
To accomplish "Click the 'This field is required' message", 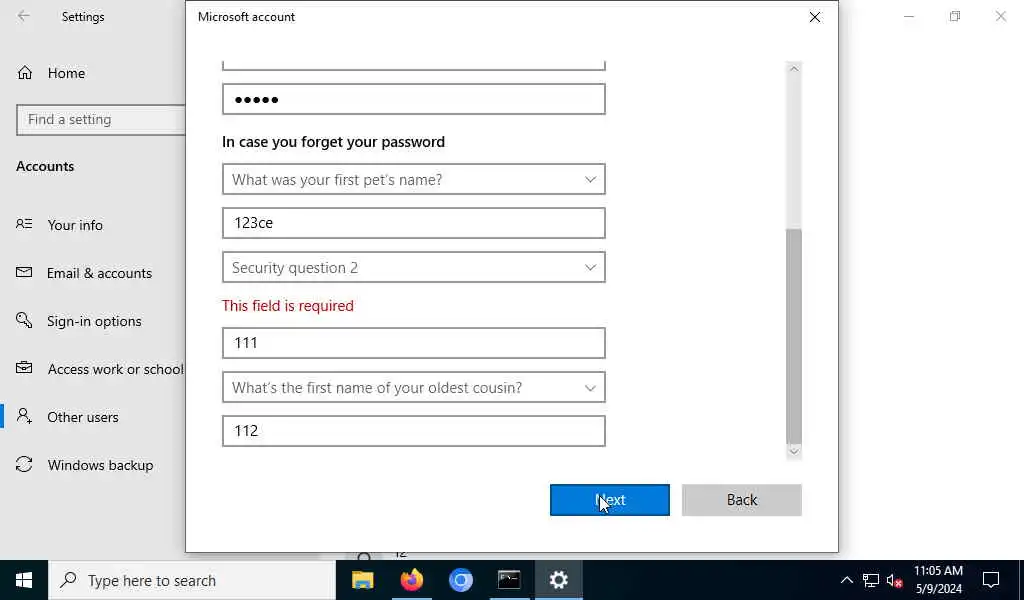I will pyautogui.click(x=287, y=306).
